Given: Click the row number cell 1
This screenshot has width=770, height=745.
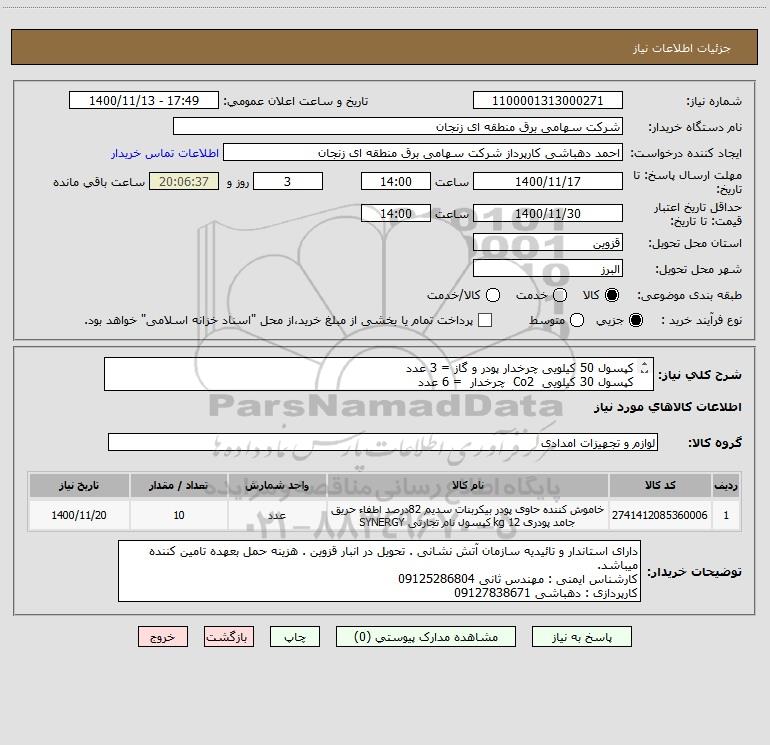Looking at the screenshot, I should tap(726, 515).
